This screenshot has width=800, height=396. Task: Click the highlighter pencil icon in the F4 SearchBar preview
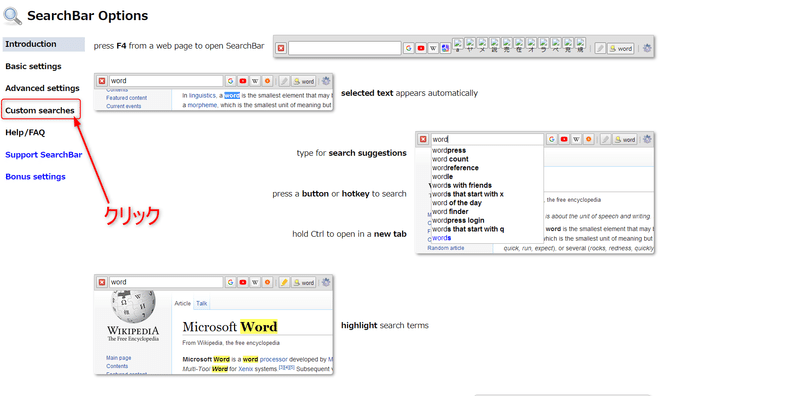[601, 48]
